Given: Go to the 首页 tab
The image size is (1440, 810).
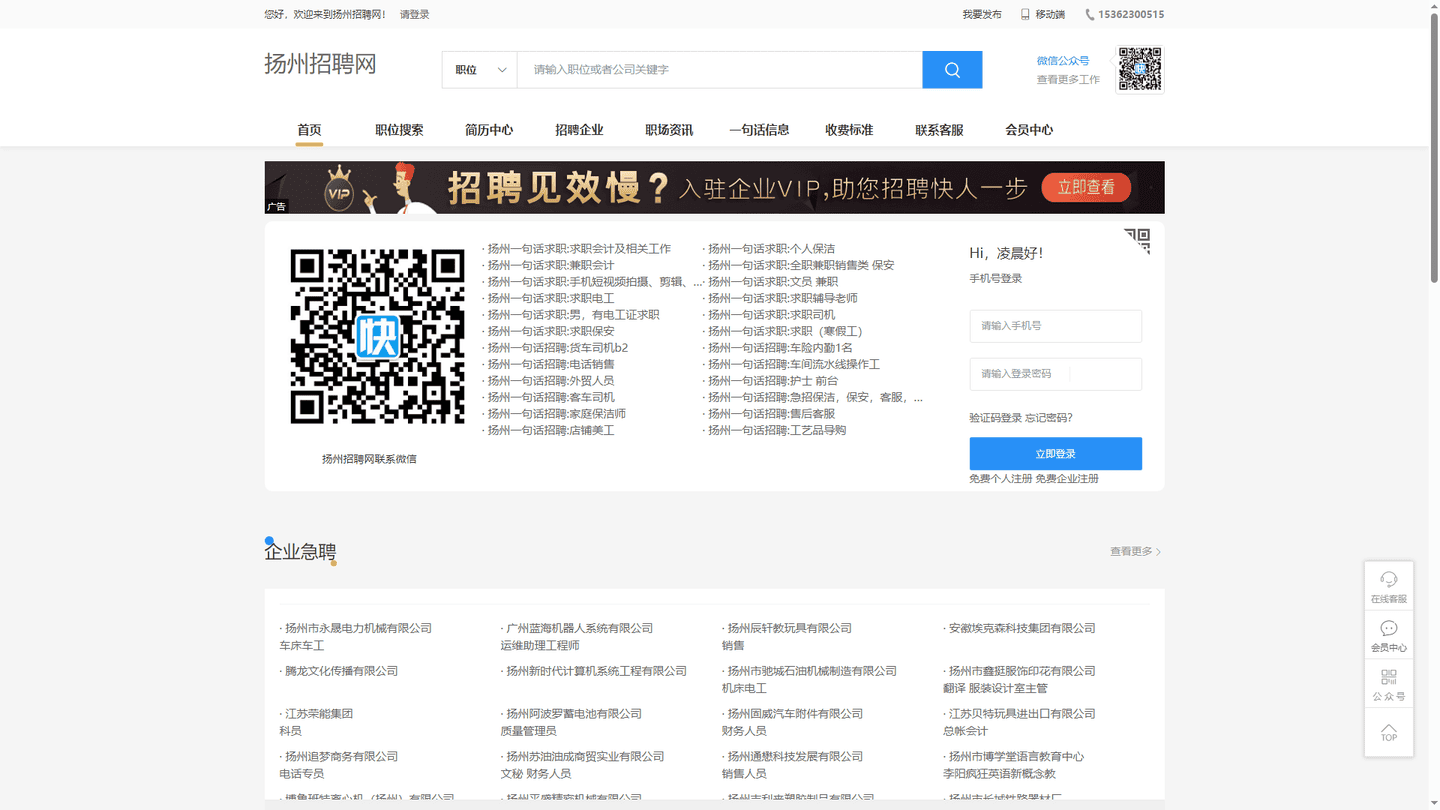Looking at the screenshot, I should point(309,130).
